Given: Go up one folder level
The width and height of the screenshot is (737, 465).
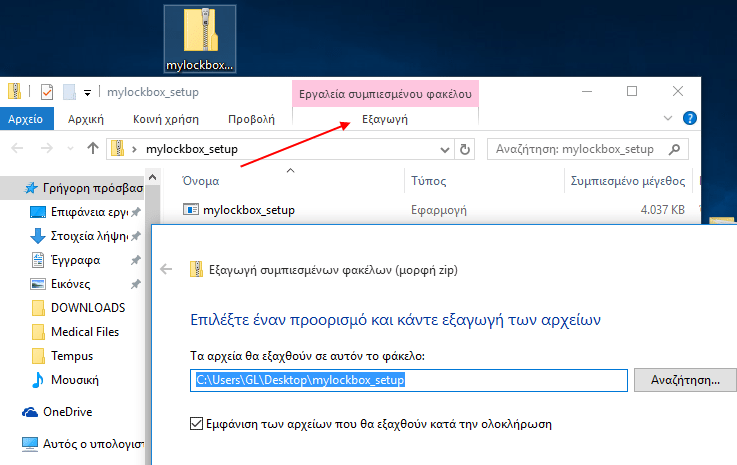Looking at the screenshot, I should 93,149.
